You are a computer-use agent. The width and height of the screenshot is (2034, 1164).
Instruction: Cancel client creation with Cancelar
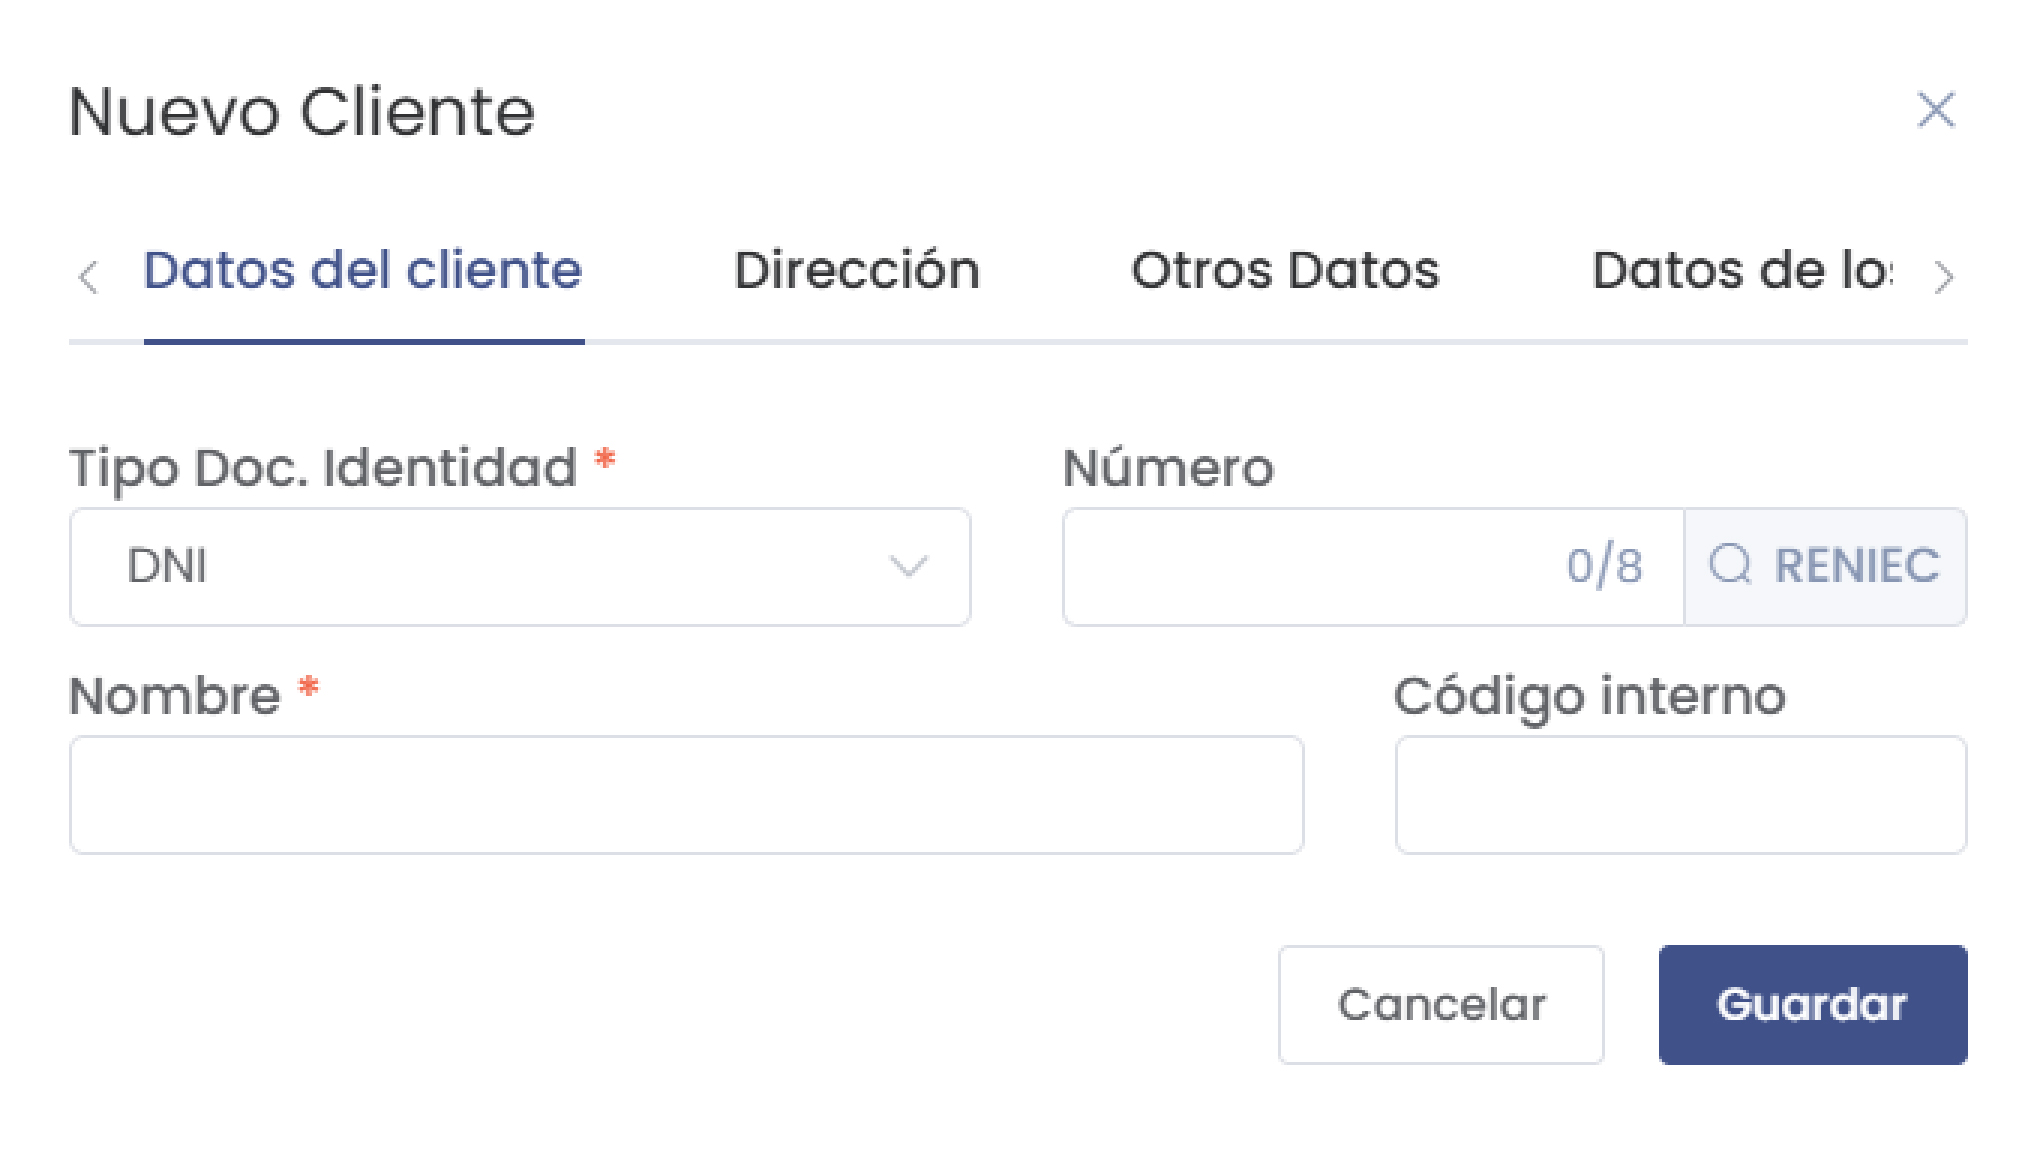click(1441, 1005)
